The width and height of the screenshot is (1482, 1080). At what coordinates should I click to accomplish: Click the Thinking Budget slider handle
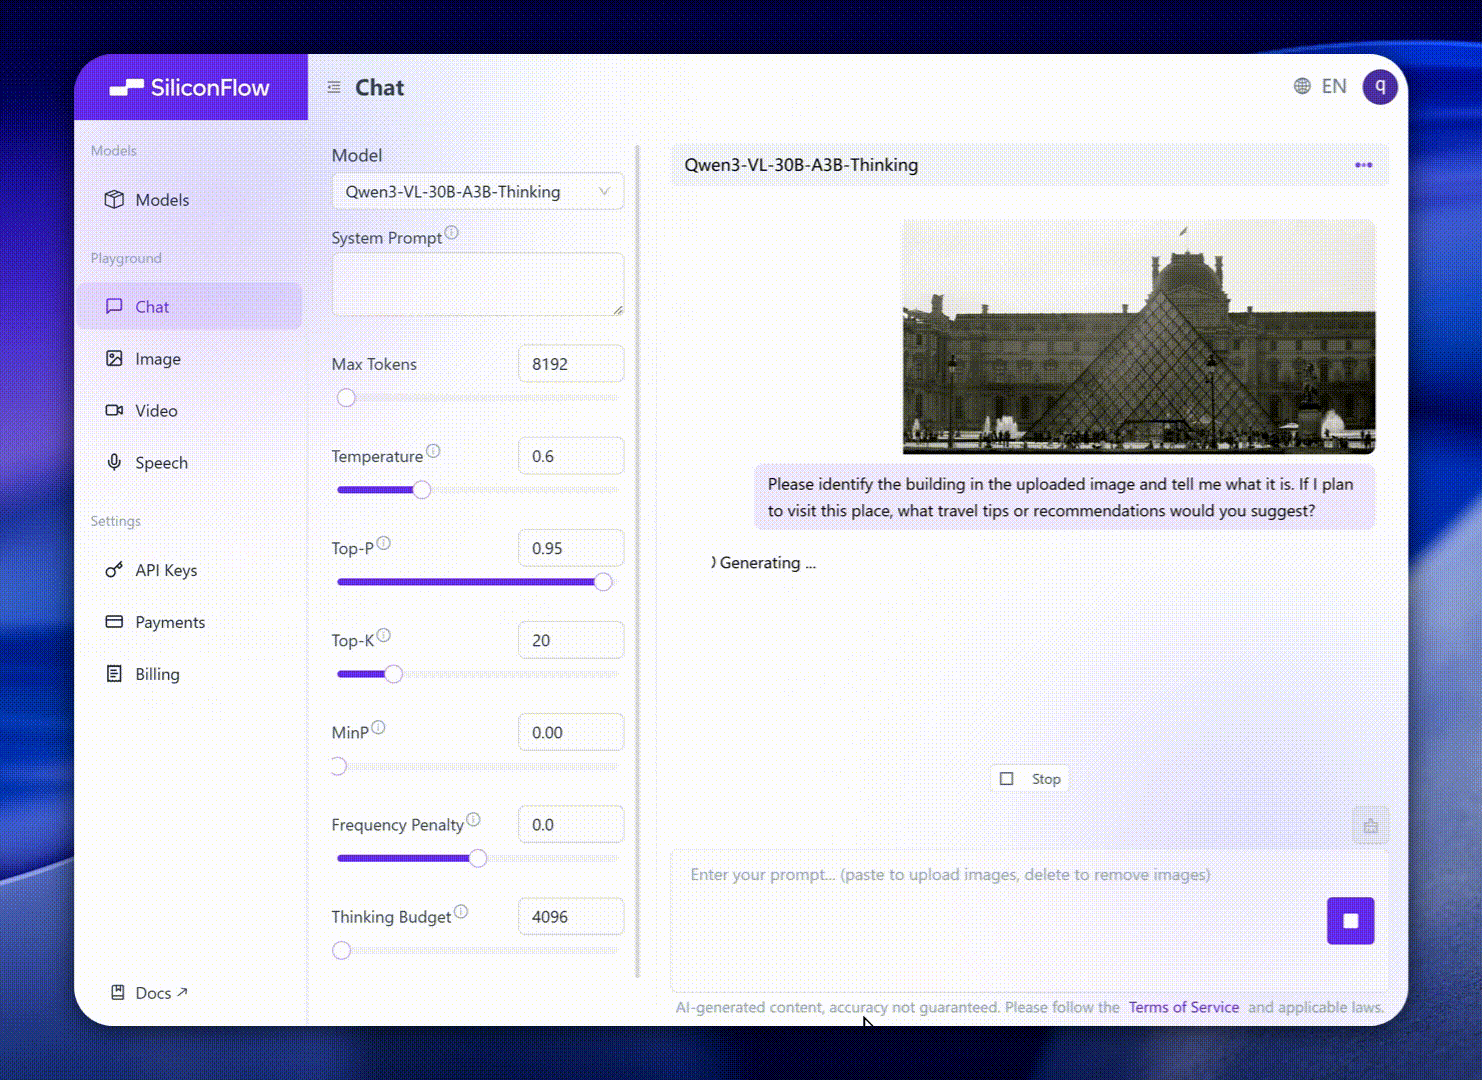click(x=342, y=950)
